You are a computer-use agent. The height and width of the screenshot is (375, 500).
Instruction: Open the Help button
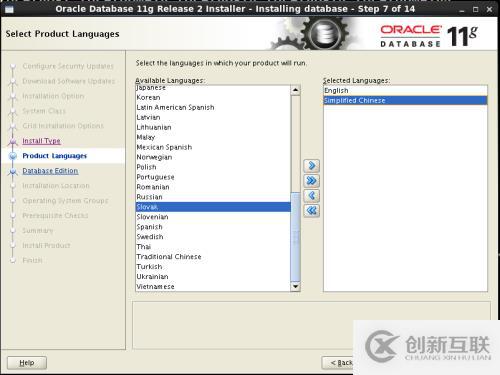pos(27,363)
